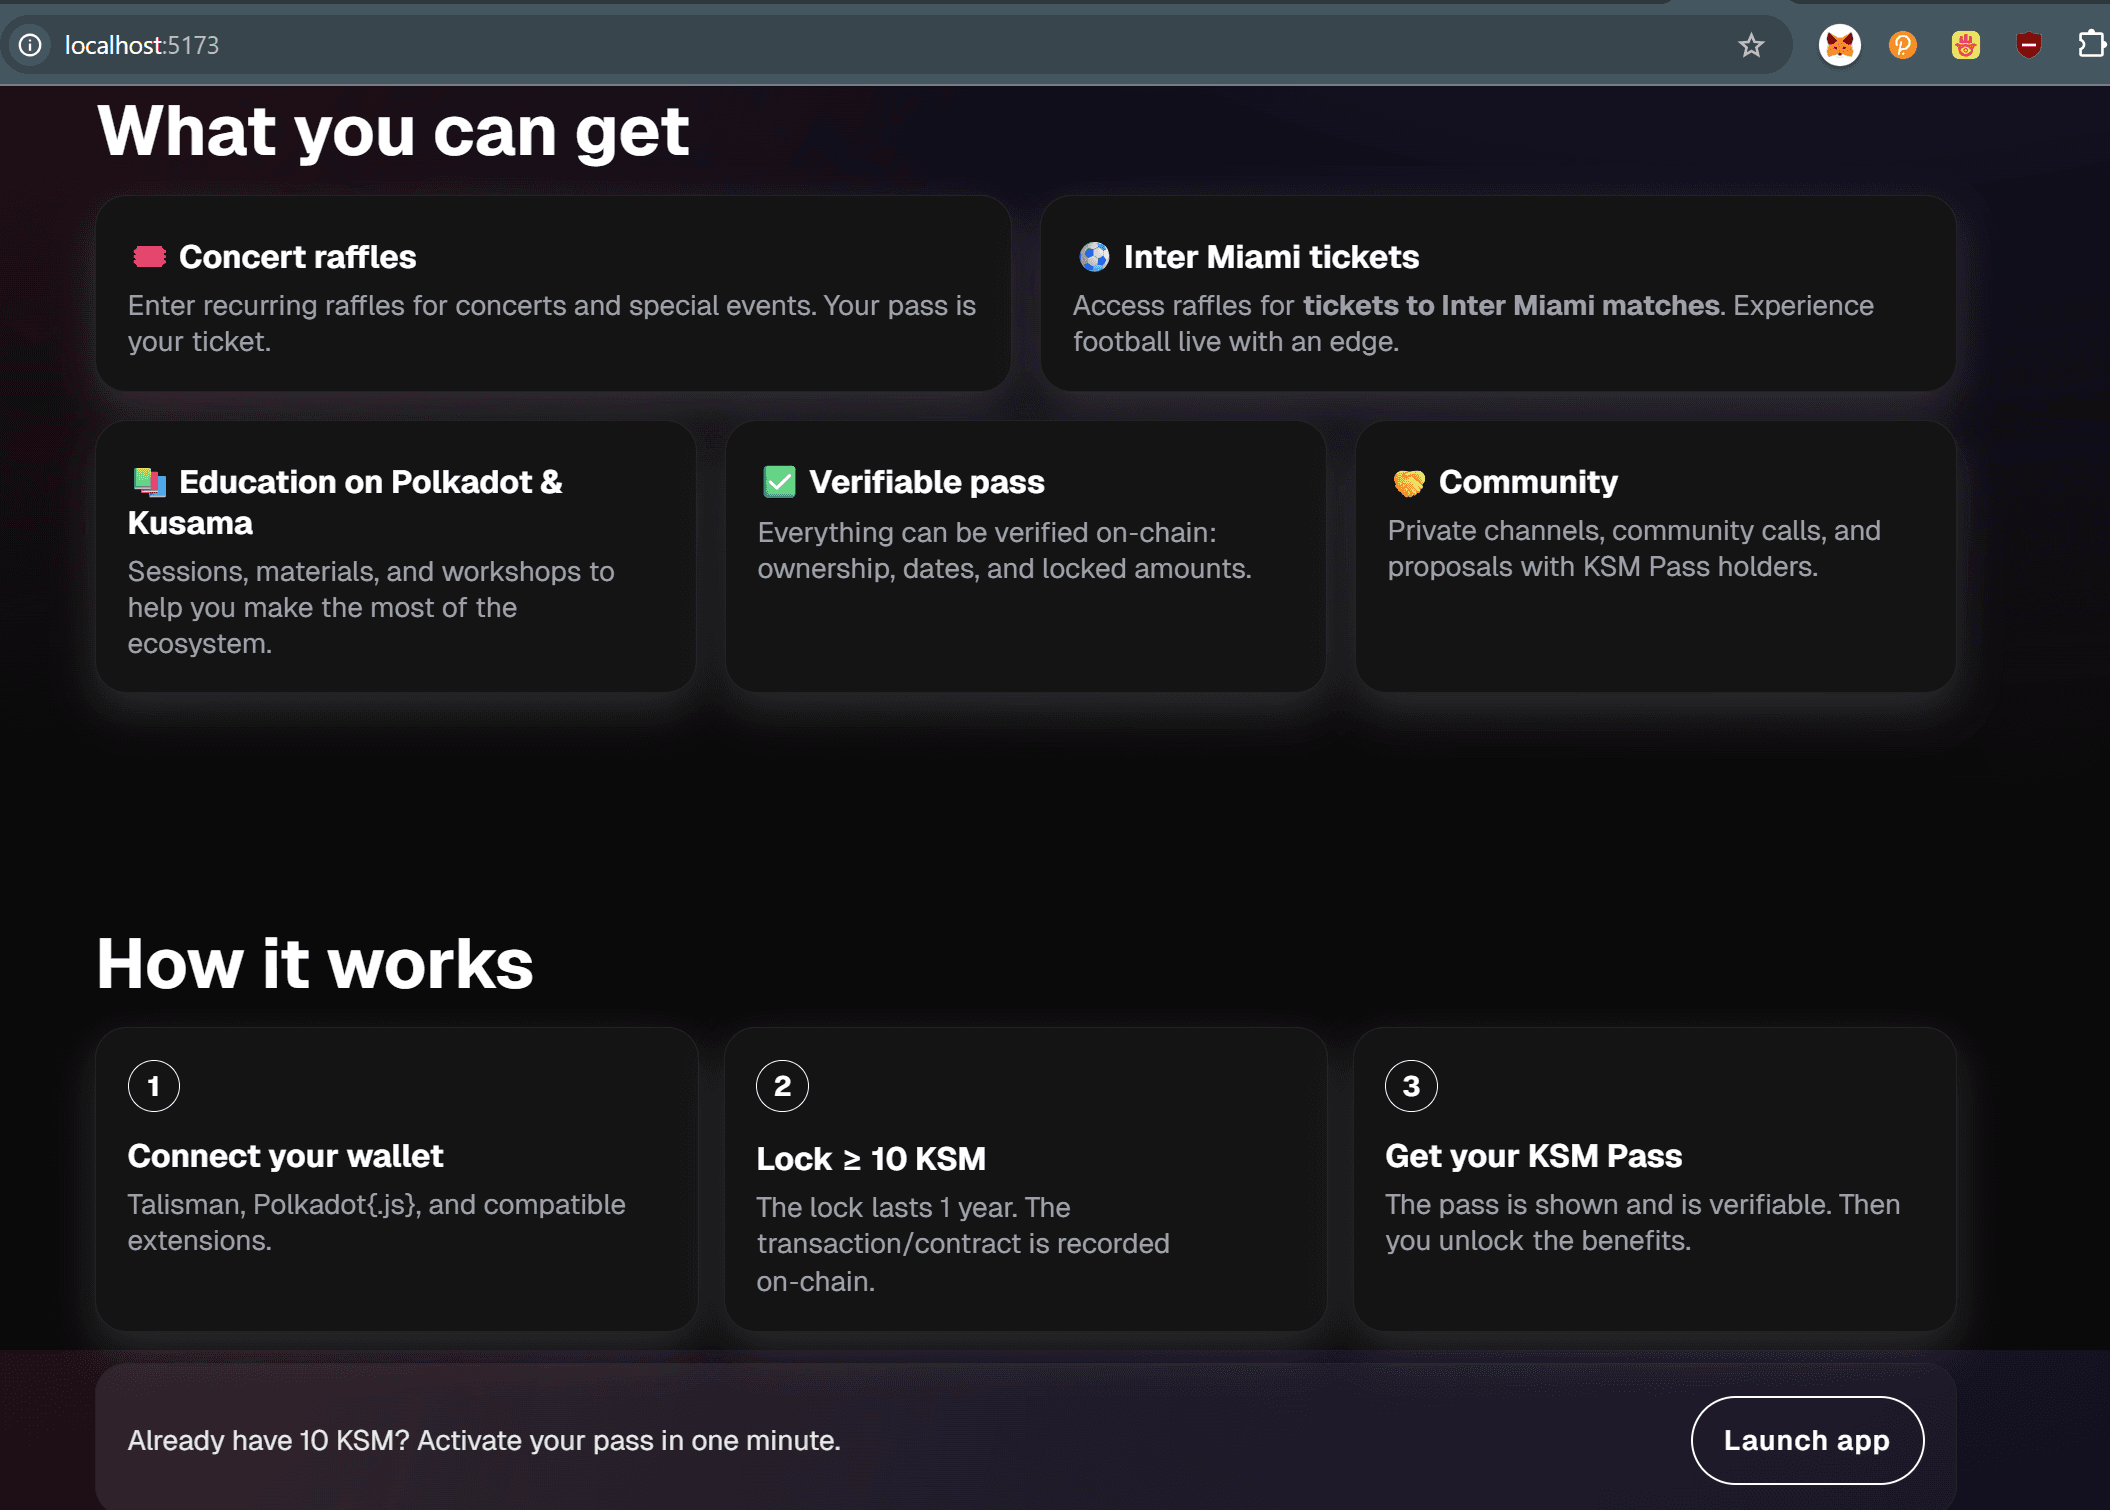This screenshot has height=1510, width=2110.
Task: Click the green check mark icon by Verifiable pass
Action: [779, 482]
